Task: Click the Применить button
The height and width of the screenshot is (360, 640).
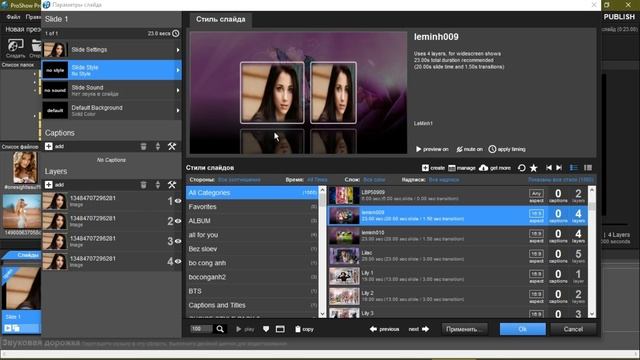Action: point(464,329)
